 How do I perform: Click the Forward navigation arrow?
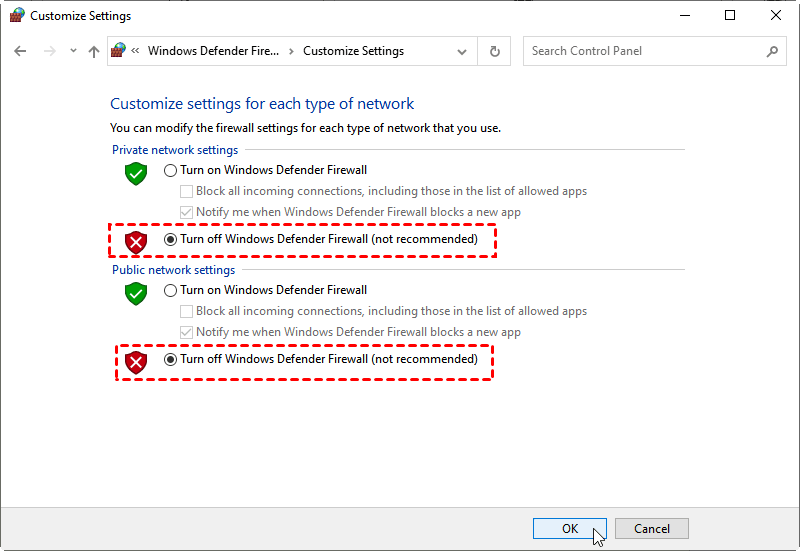tap(49, 51)
